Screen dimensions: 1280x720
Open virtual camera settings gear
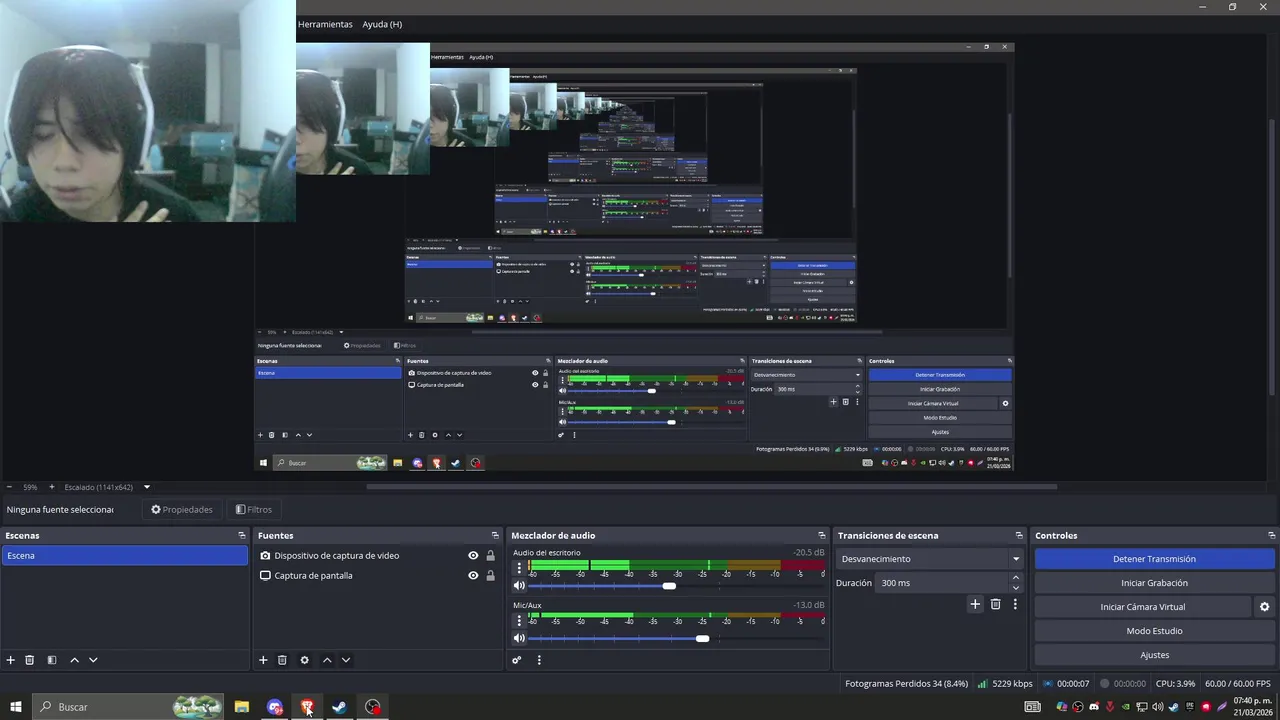tap(1264, 607)
